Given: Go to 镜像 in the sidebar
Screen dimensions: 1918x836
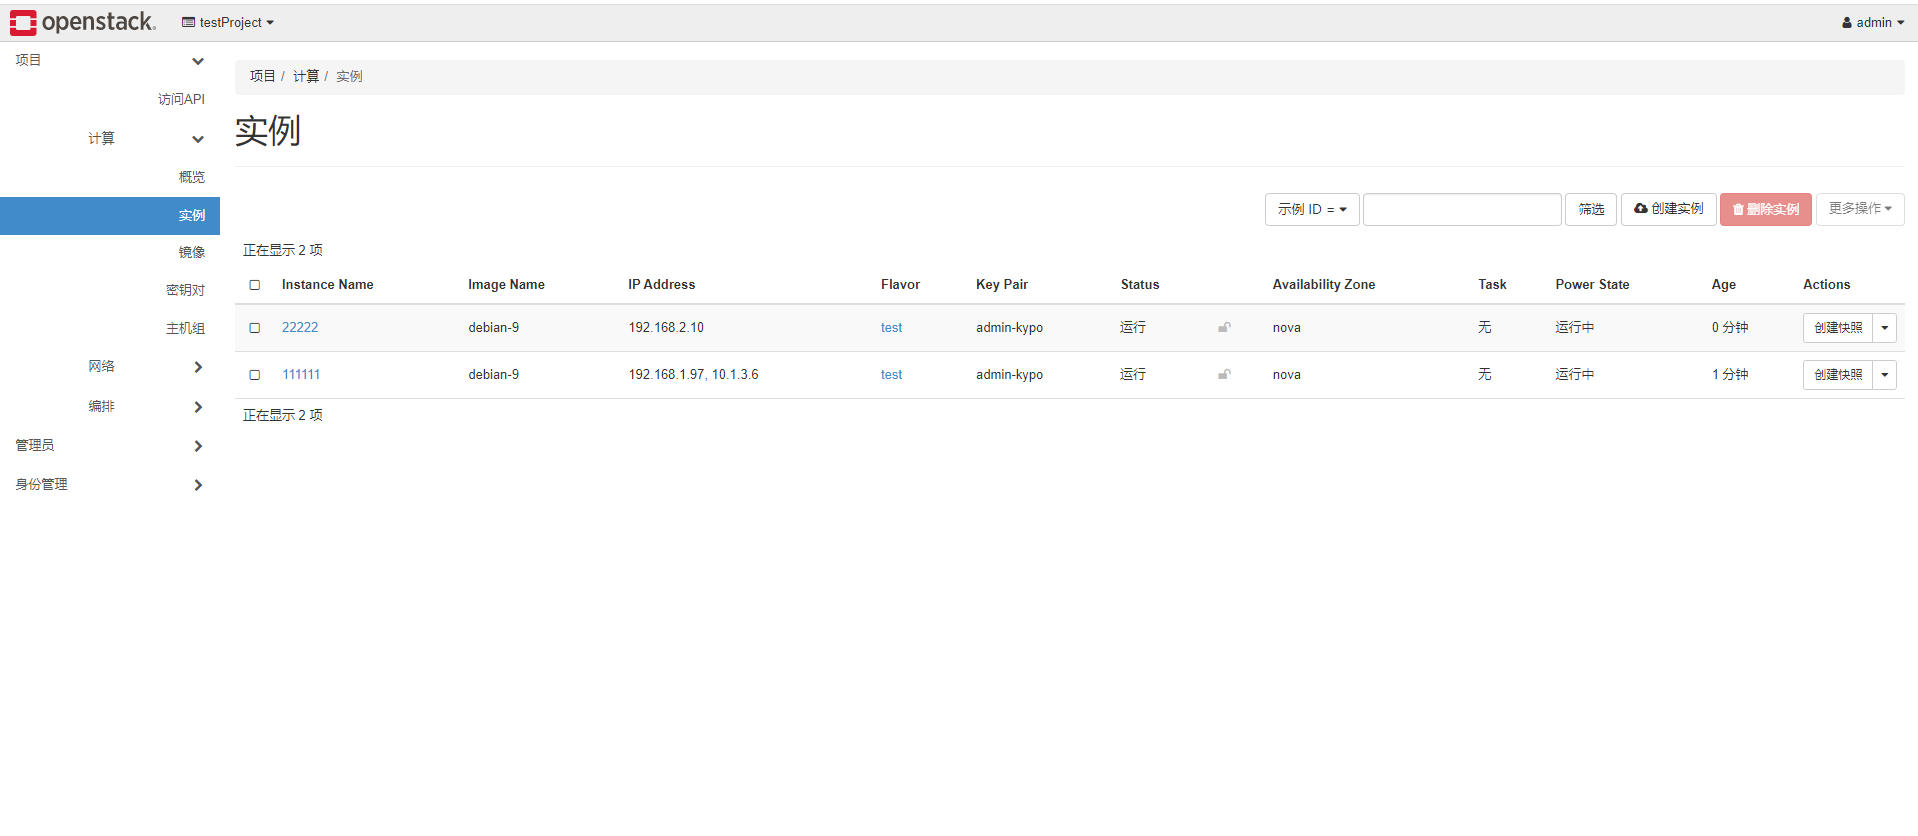Looking at the screenshot, I should (191, 253).
